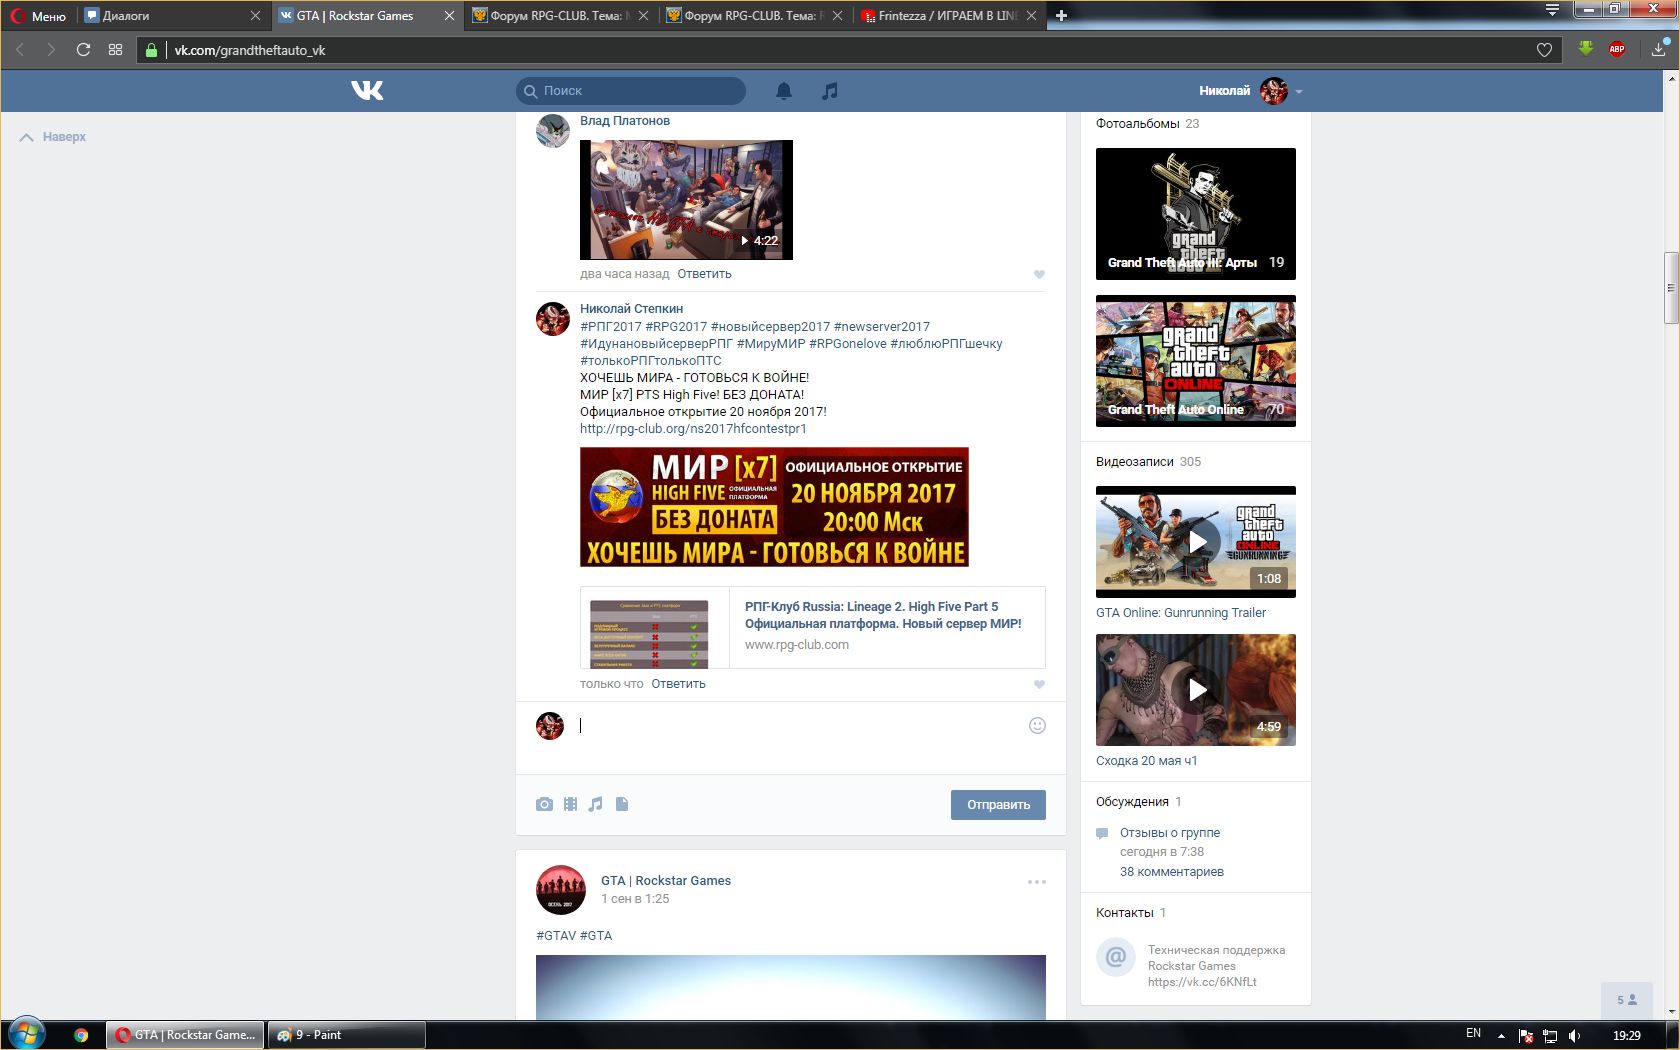Open Chrome from the taskbar
This screenshot has height=1050, width=1680.
(81, 1035)
